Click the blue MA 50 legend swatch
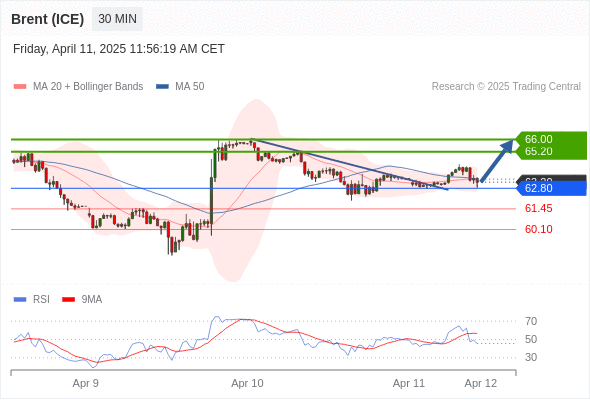Viewport: 590px width, 400px height. point(162,87)
